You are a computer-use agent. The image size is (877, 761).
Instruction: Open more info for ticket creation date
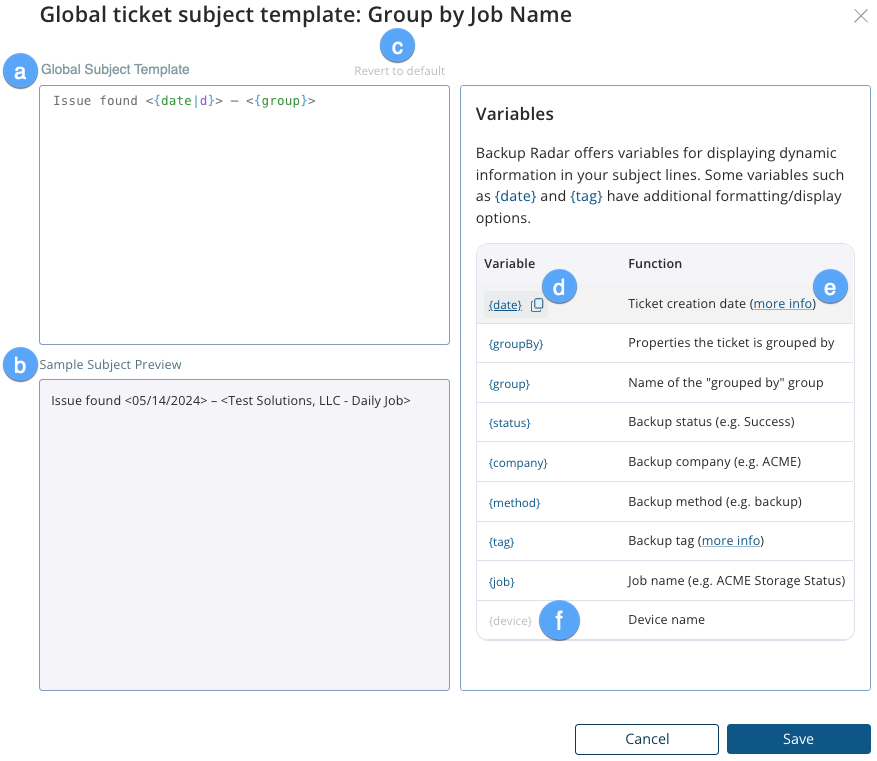click(783, 304)
